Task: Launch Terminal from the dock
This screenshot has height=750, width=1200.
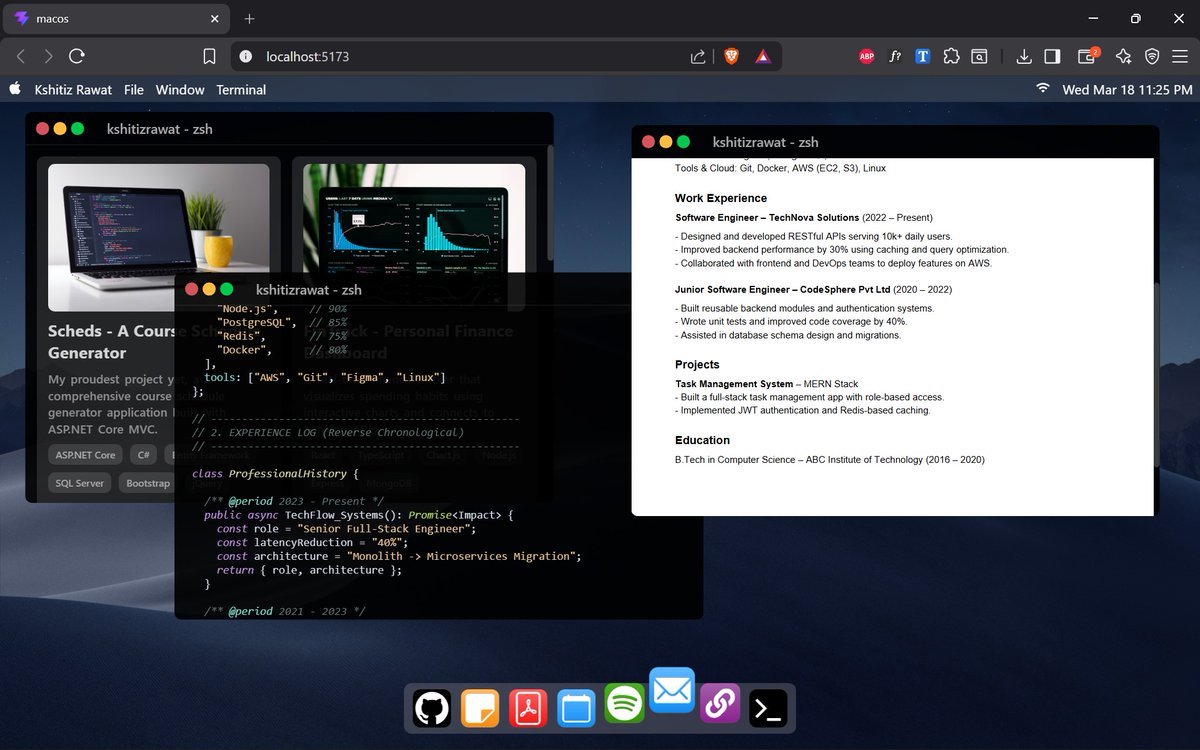Action: coord(769,709)
